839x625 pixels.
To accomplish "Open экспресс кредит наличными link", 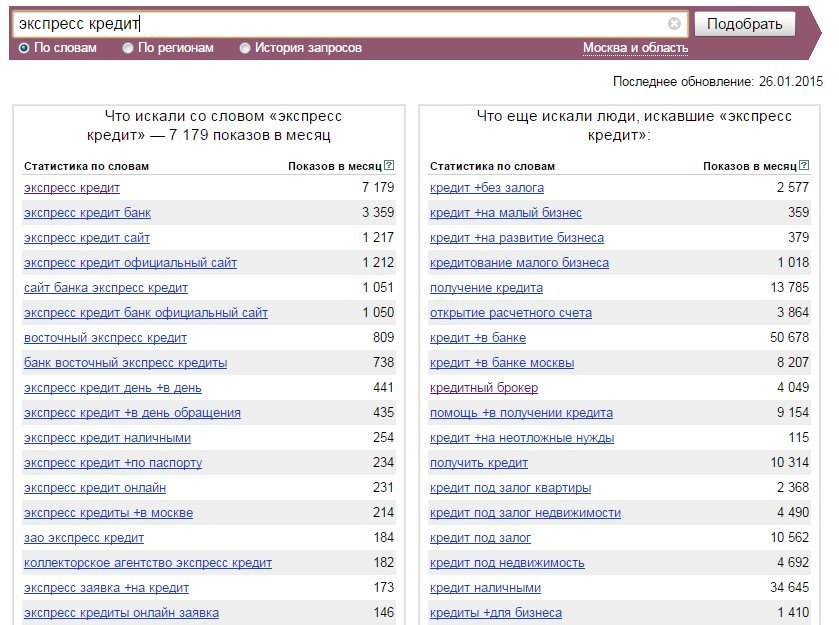I will (x=107, y=438).
